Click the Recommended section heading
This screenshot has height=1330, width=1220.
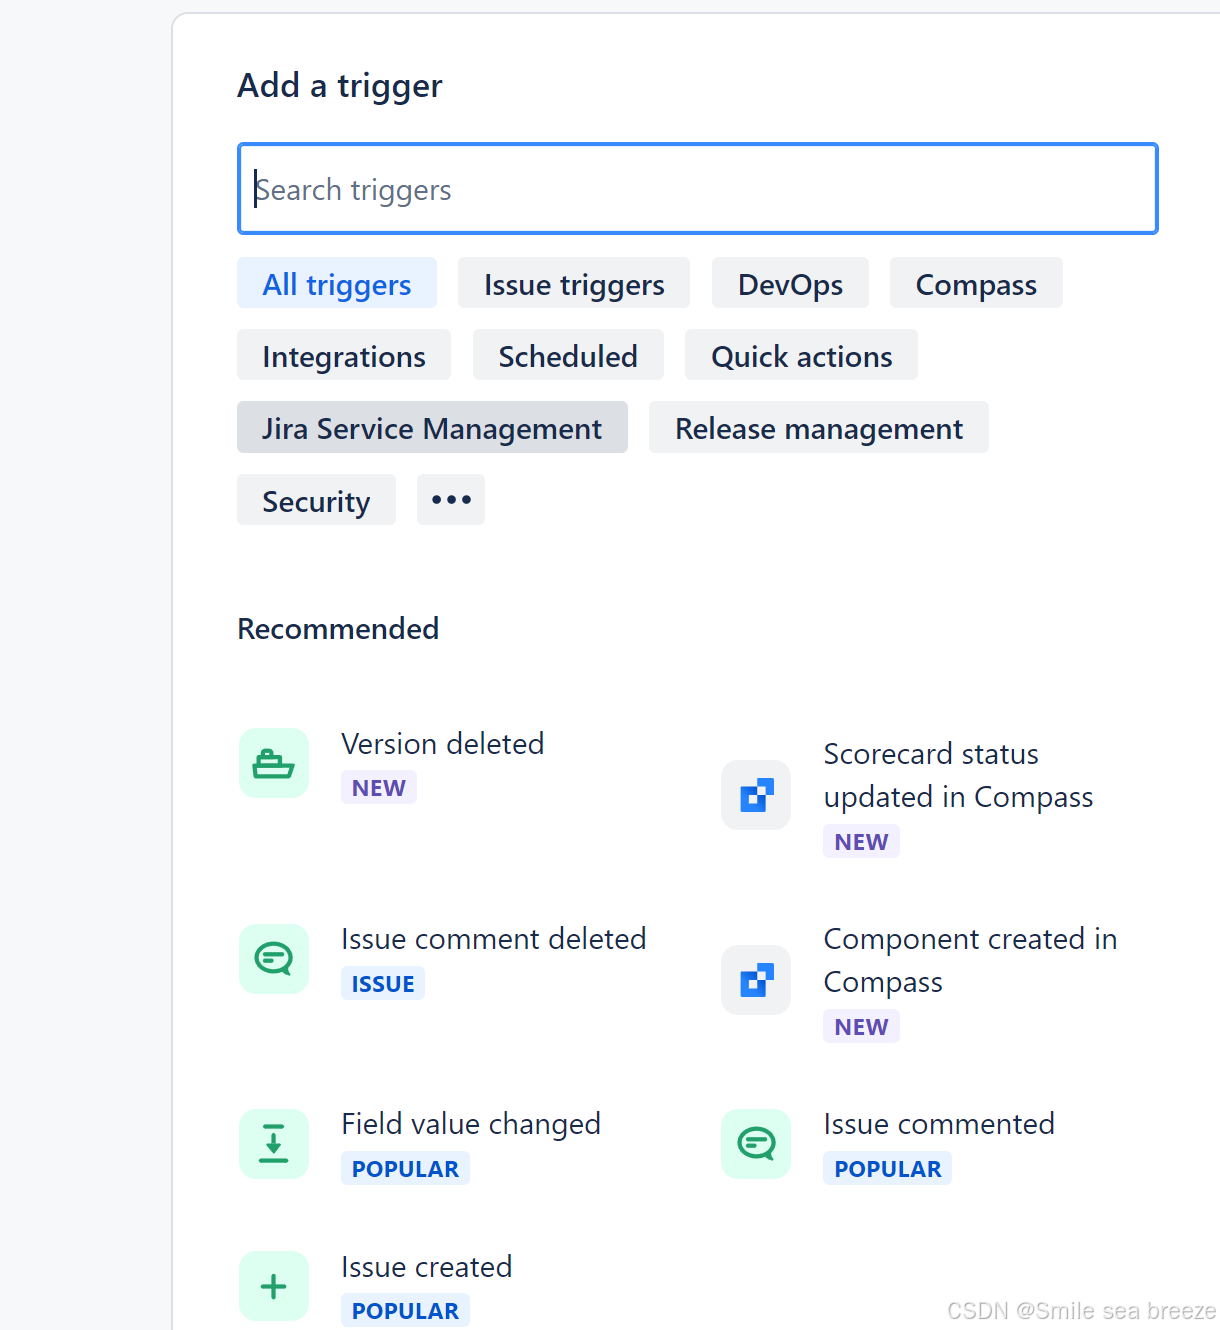(338, 629)
